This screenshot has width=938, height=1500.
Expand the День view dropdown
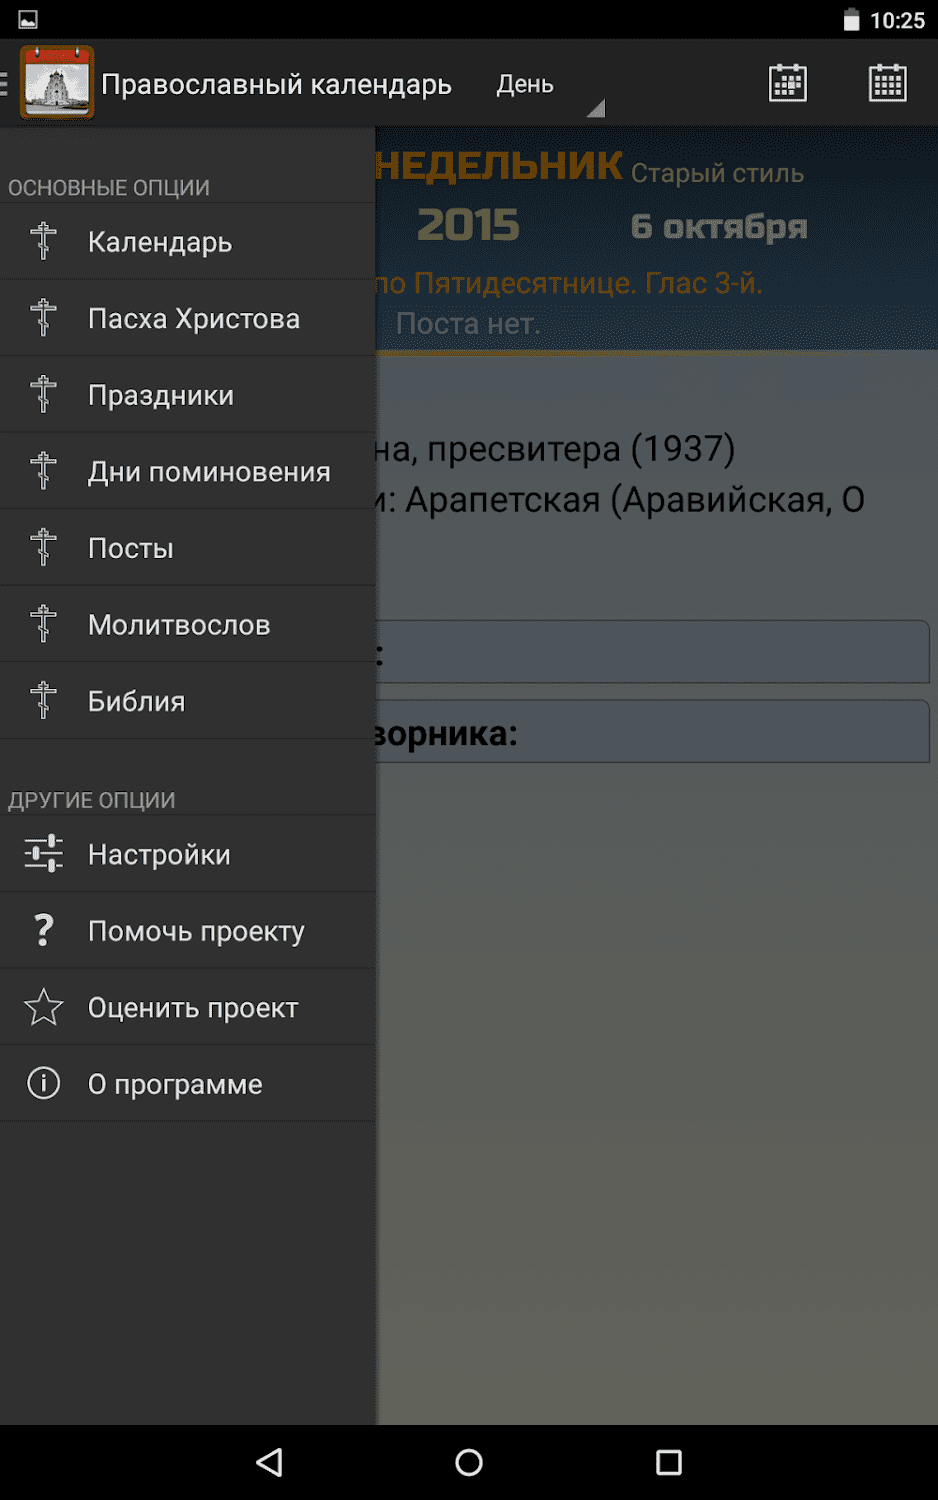(x=550, y=86)
